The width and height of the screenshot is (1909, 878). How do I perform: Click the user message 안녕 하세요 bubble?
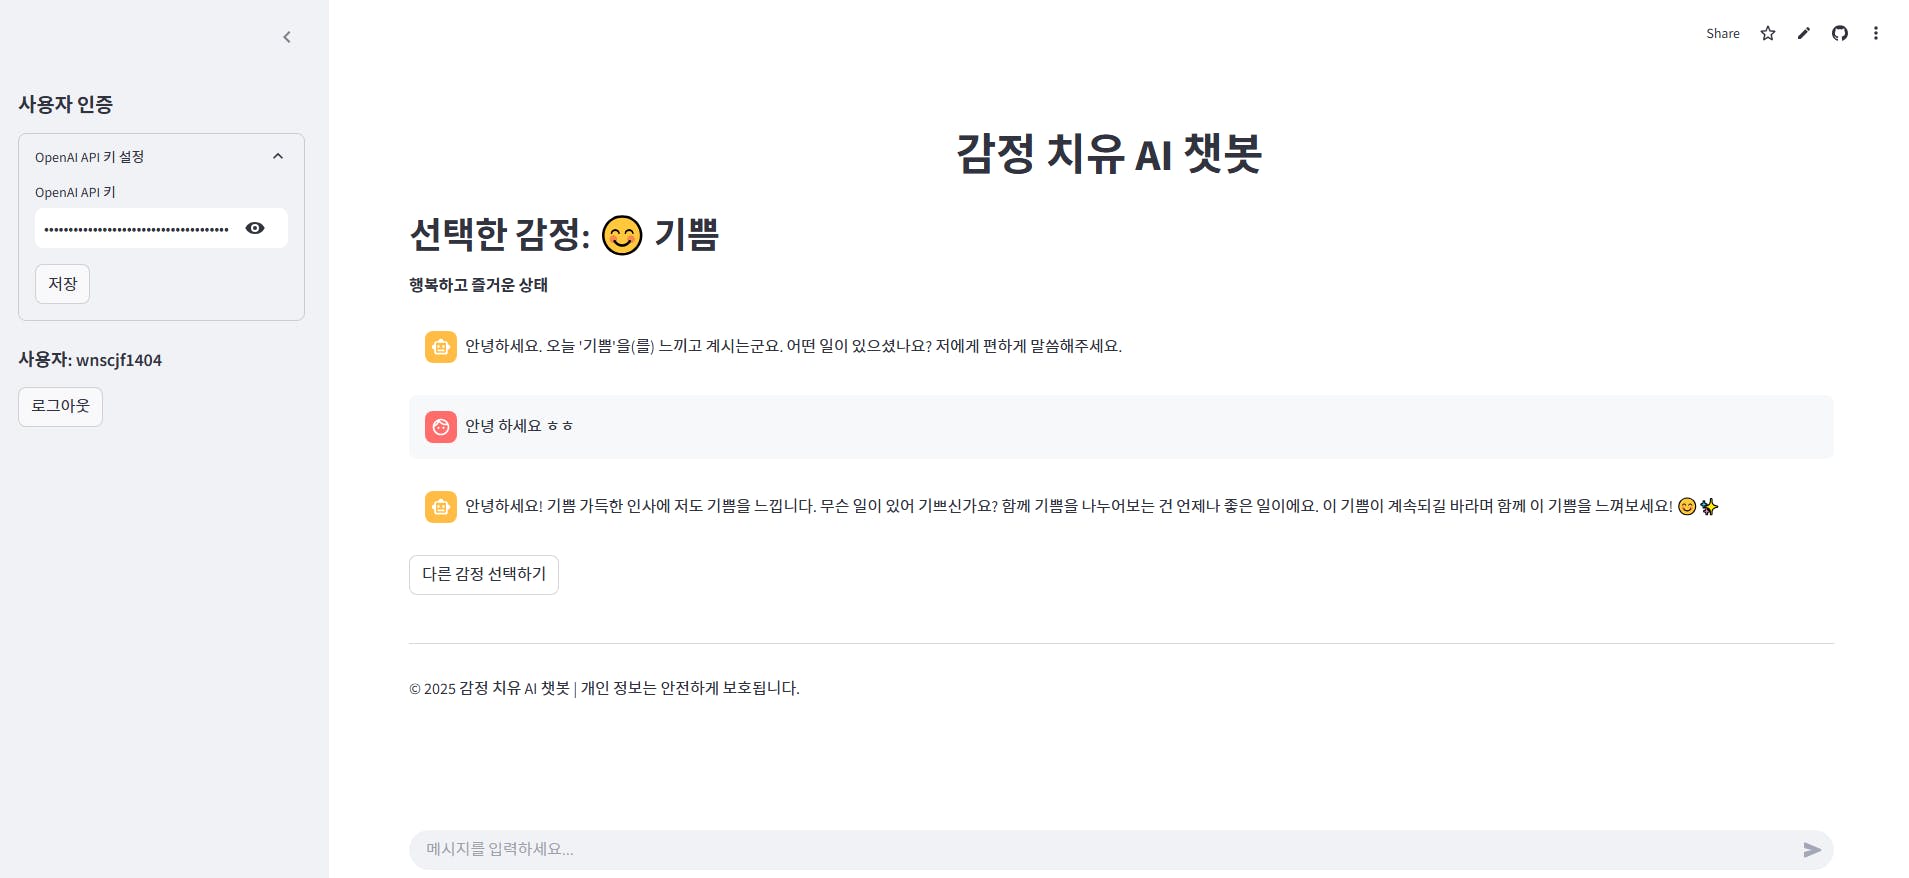pos(1121,427)
